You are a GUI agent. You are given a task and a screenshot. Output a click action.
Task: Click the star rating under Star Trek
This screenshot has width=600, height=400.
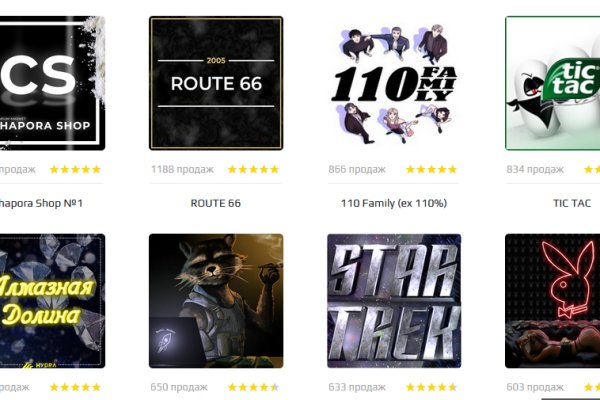click(x=432, y=387)
